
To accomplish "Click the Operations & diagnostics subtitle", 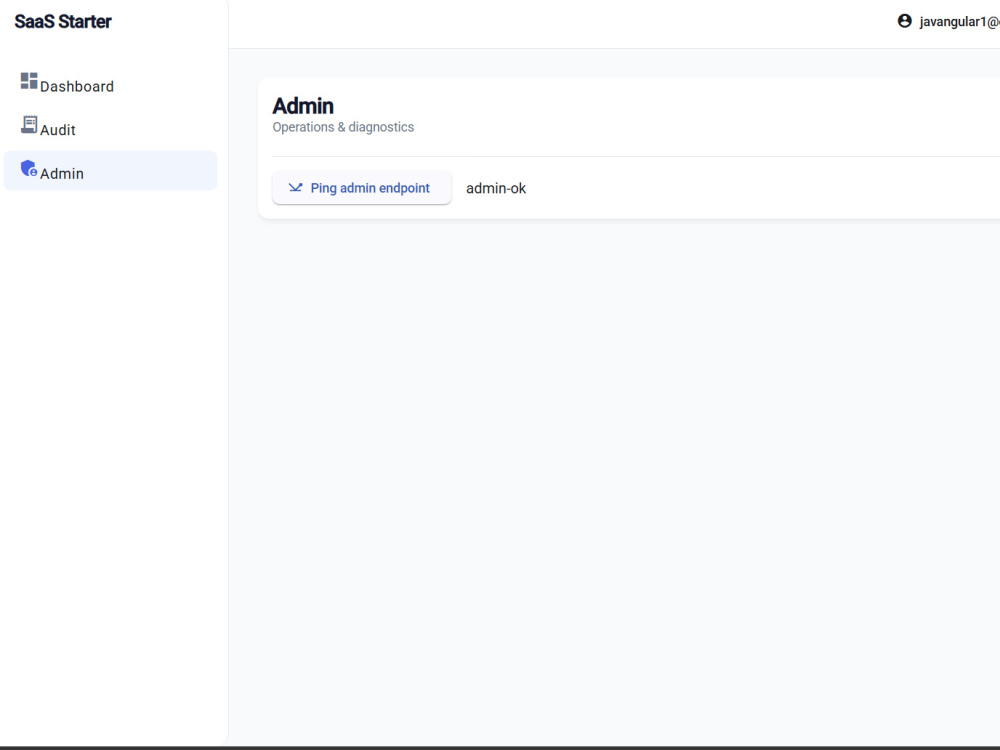I will click(343, 127).
